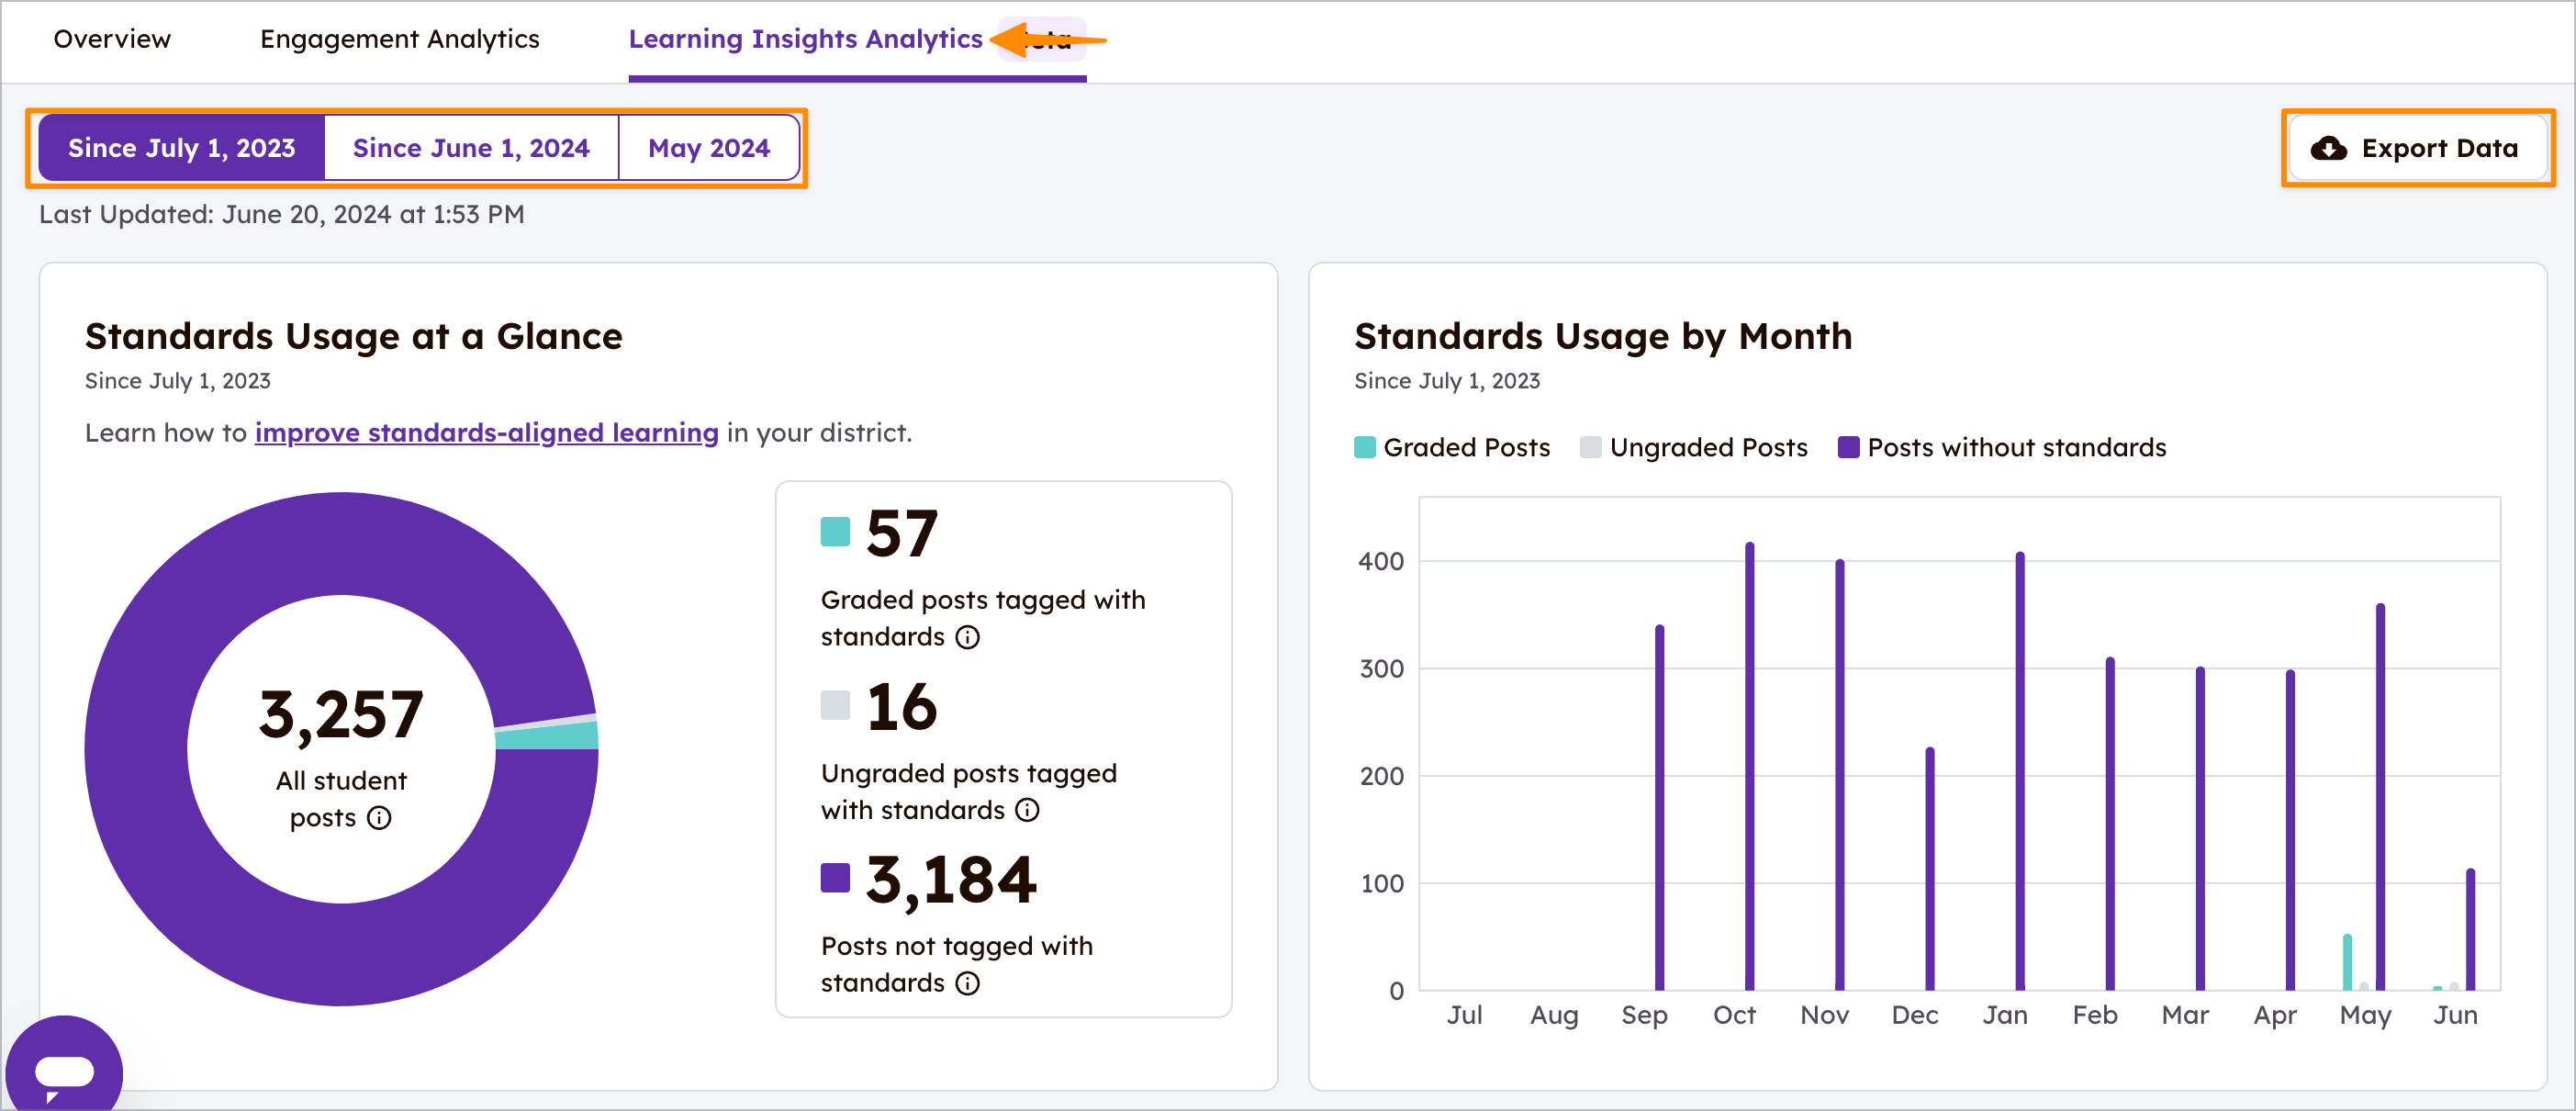
Task: Click the info icon for ungraded posts tagged with standards
Action: point(1027,811)
